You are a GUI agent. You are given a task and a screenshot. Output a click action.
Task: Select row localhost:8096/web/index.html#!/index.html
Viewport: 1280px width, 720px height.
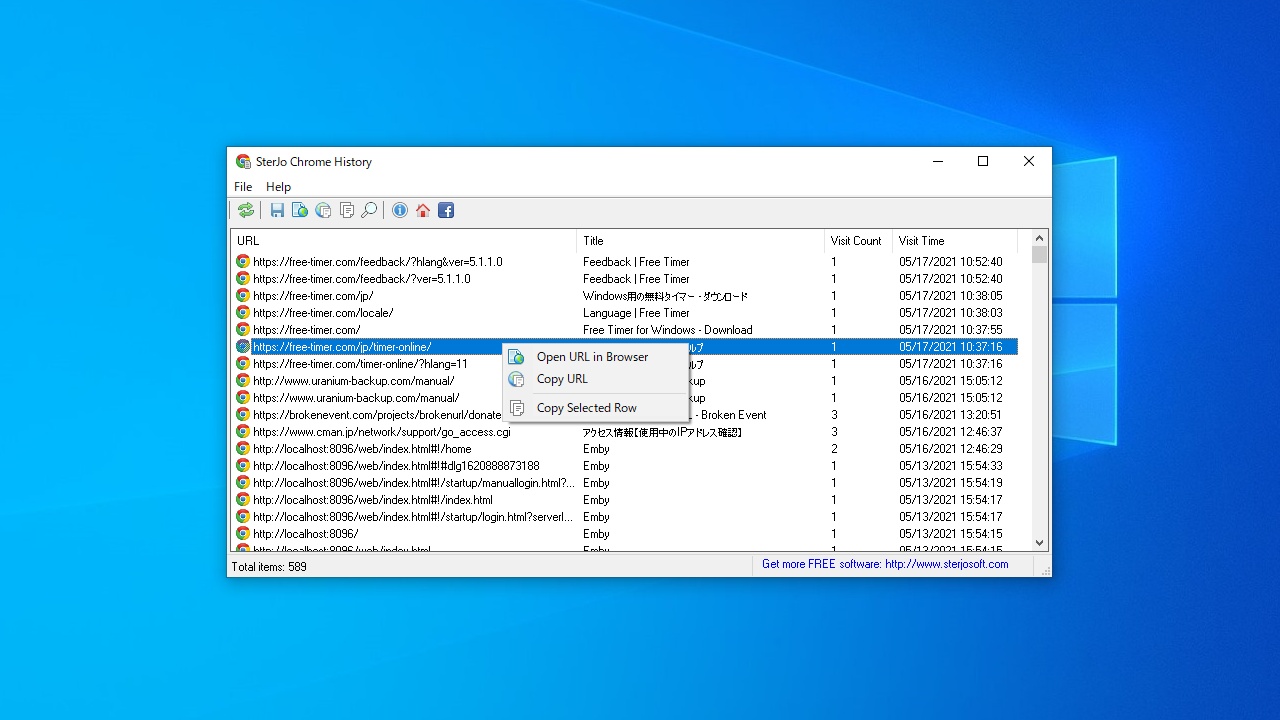click(625, 499)
